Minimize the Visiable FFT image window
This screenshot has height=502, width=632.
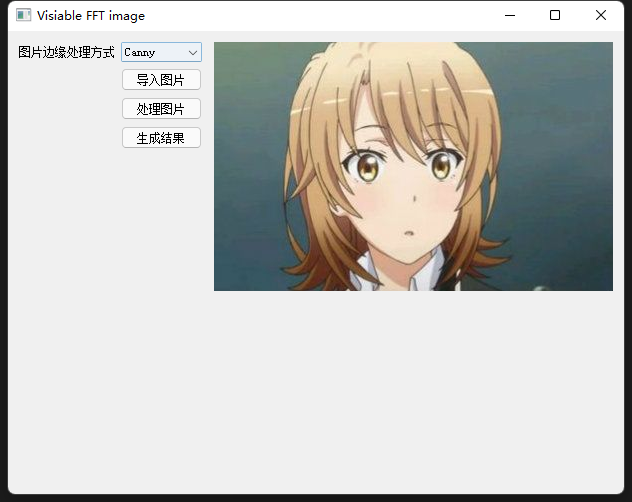[510, 15]
